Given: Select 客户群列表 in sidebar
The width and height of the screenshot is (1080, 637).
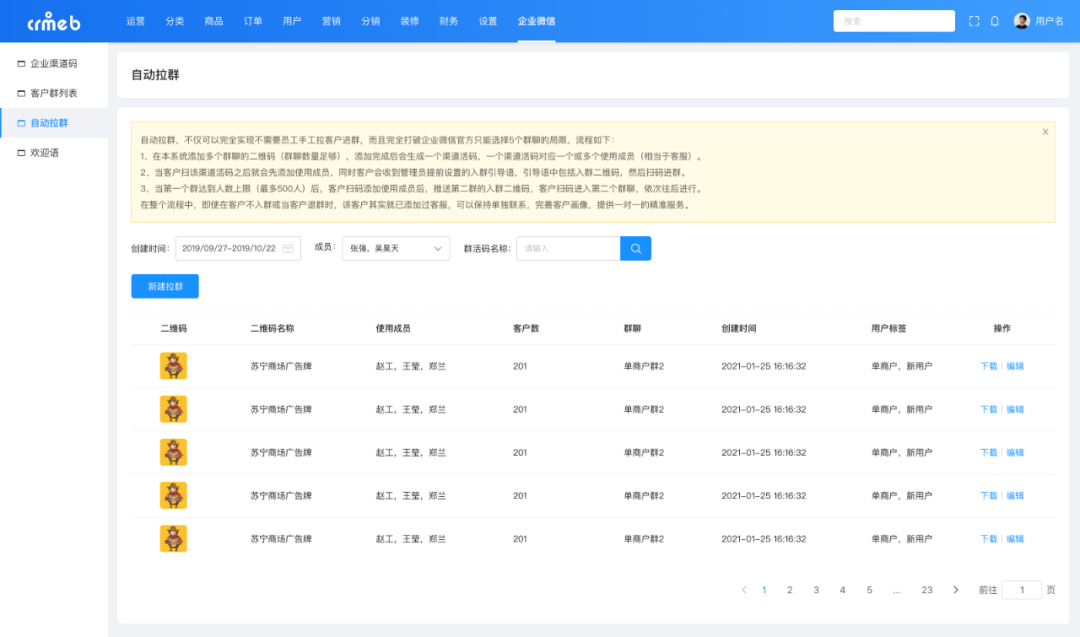Looking at the screenshot, I should (54, 93).
